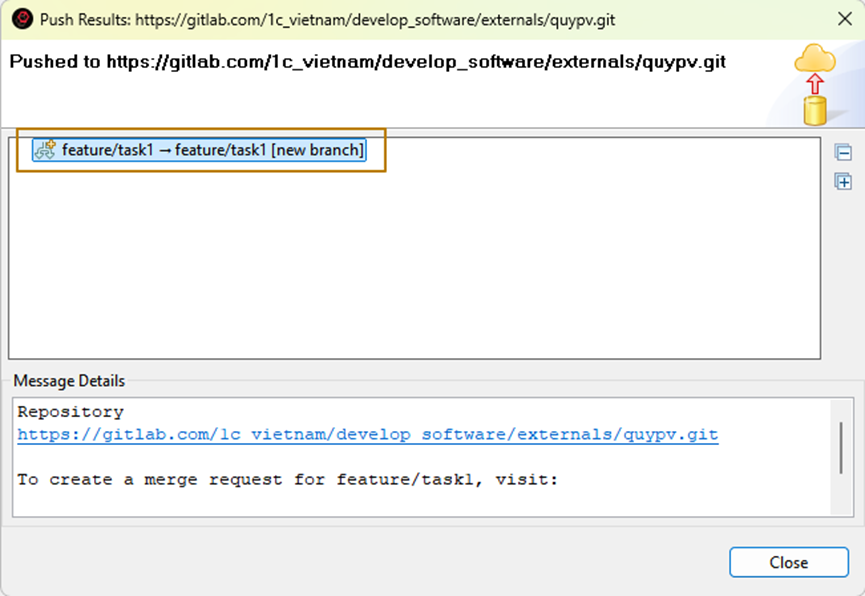Click blank area below merge request text

tap(400, 503)
